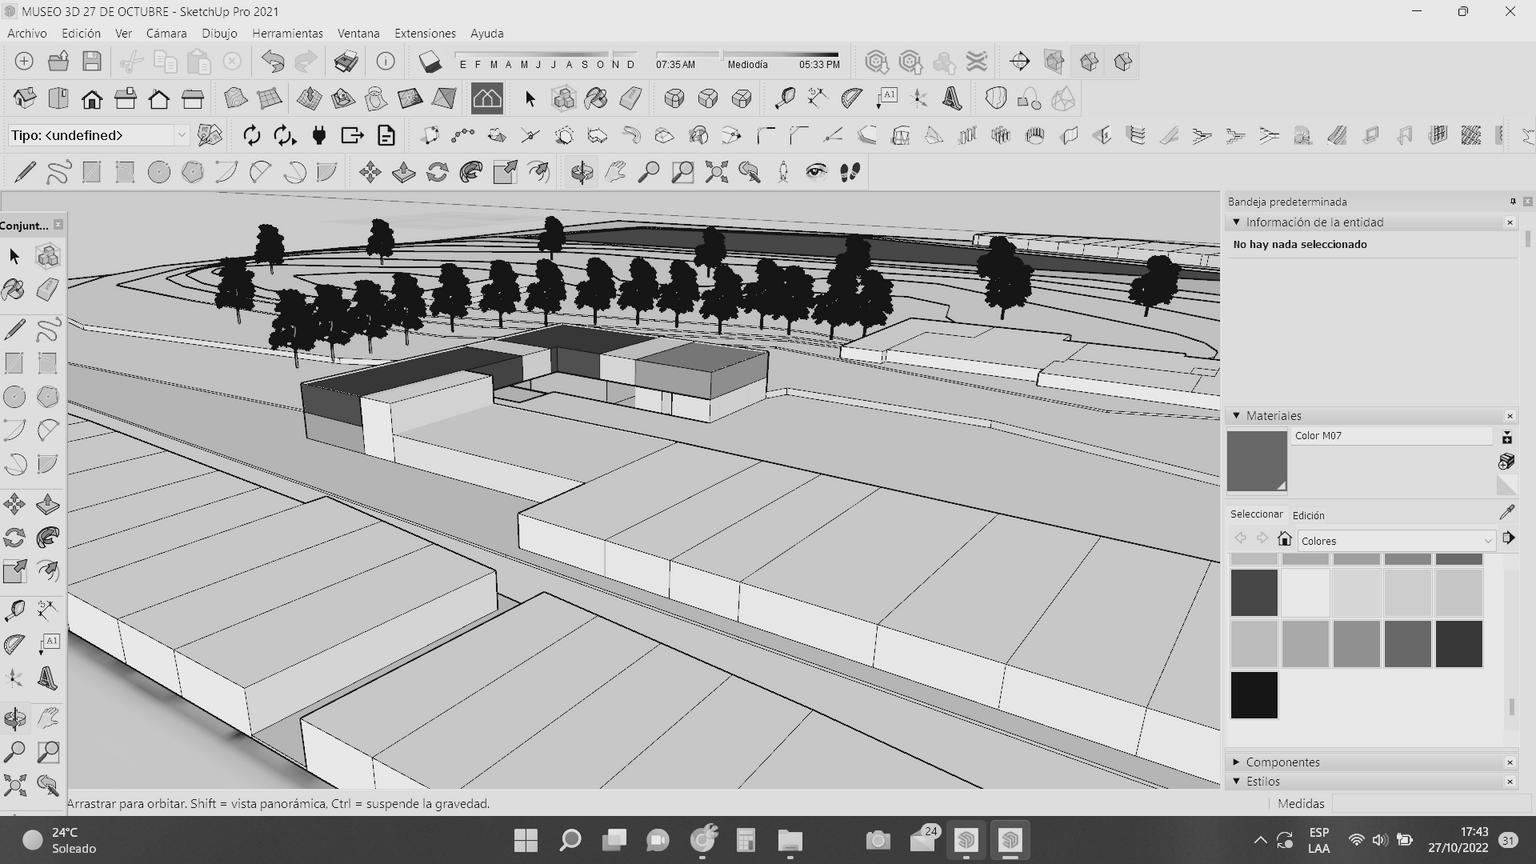Toggle Display Section Fill

(x=1123, y=62)
